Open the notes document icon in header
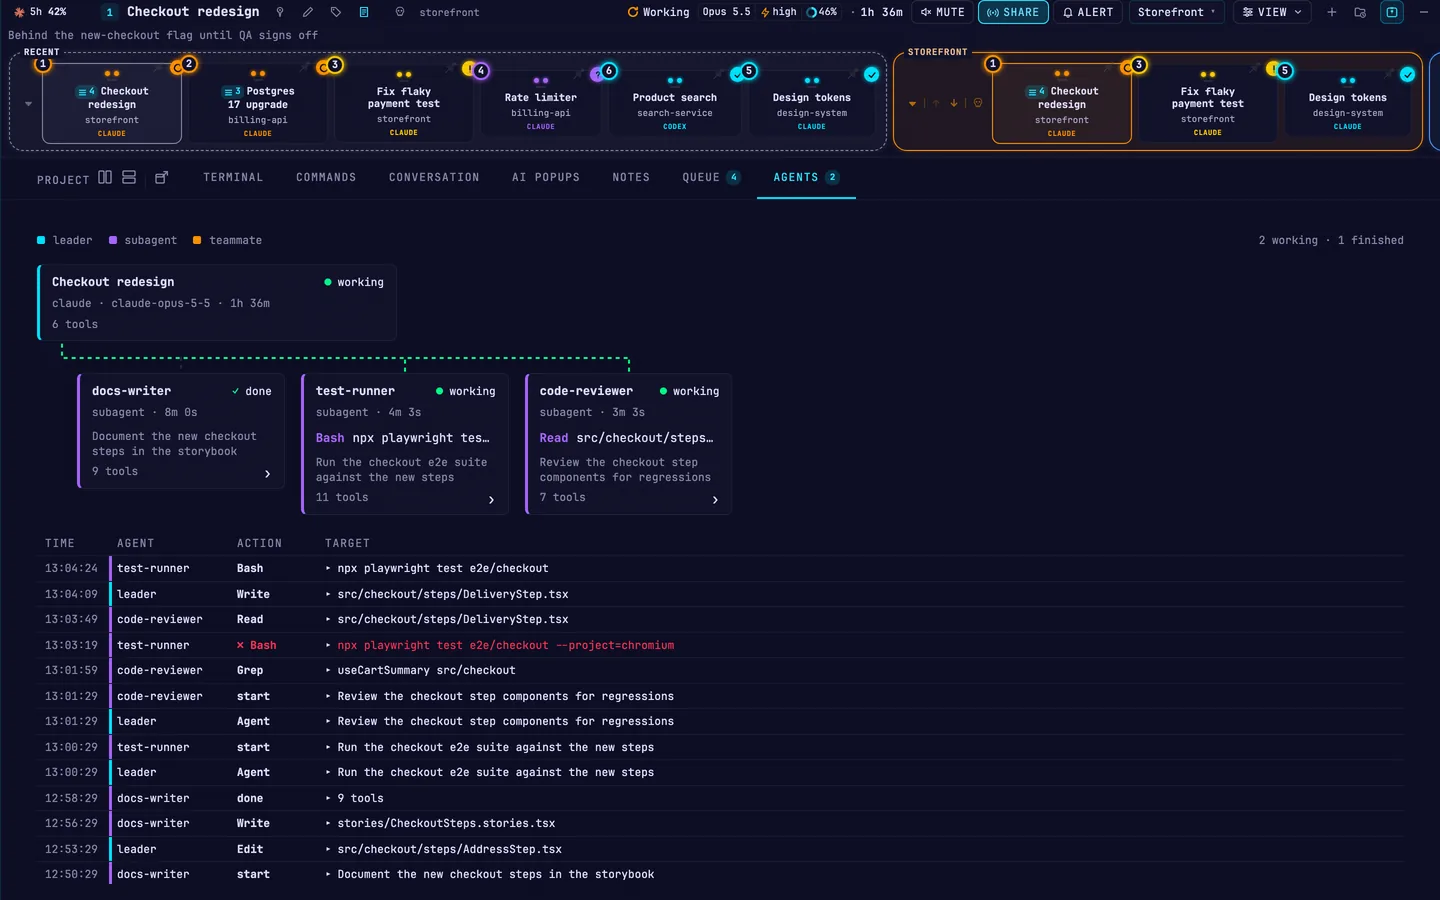The width and height of the screenshot is (1440, 900). pyautogui.click(x=364, y=12)
